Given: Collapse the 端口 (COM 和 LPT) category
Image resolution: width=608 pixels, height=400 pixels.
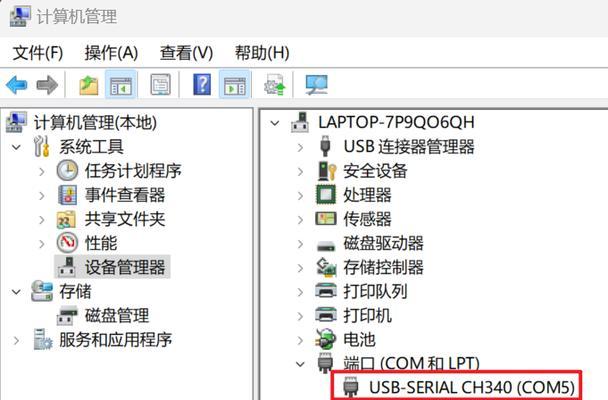Looking at the screenshot, I should 300,364.
